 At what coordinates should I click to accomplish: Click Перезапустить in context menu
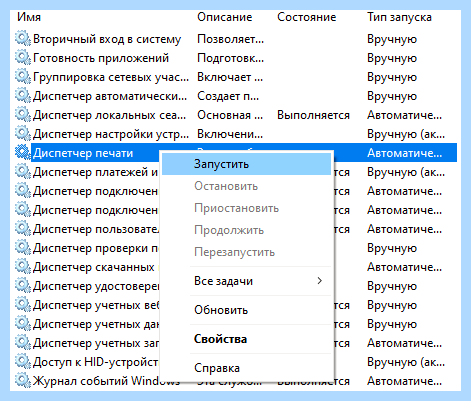click(x=246, y=252)
